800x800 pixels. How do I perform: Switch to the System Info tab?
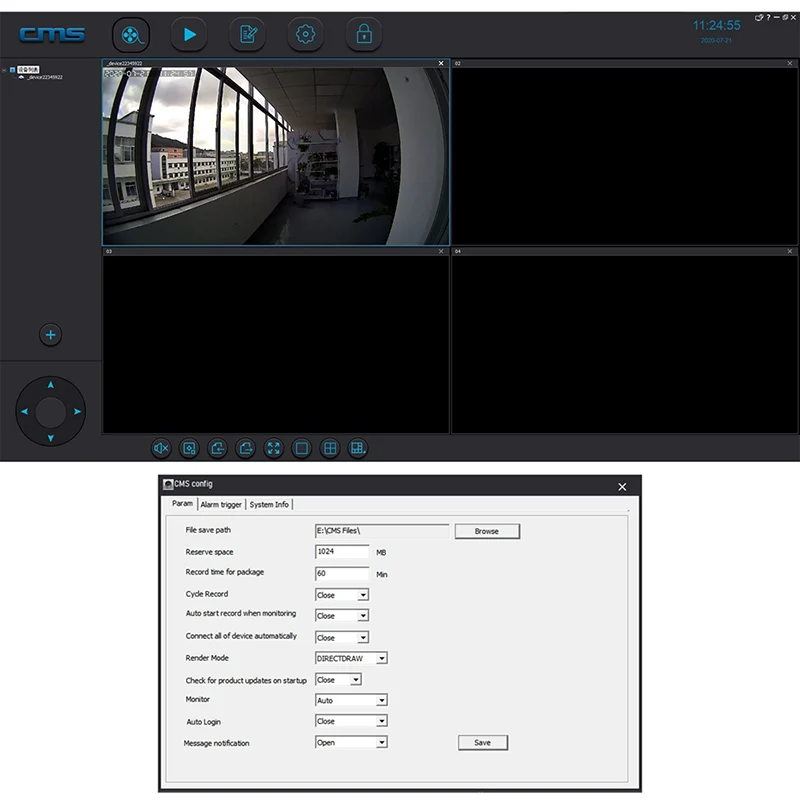pyautogui.click(x=269, y=505)
